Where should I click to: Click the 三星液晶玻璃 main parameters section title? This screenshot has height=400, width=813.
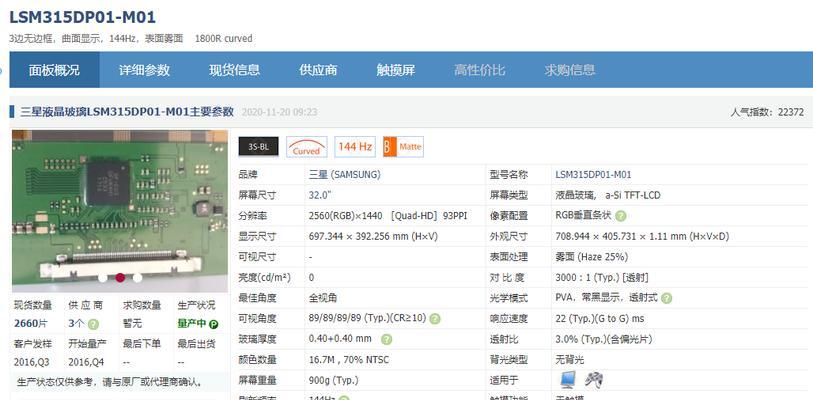(127, 112)
